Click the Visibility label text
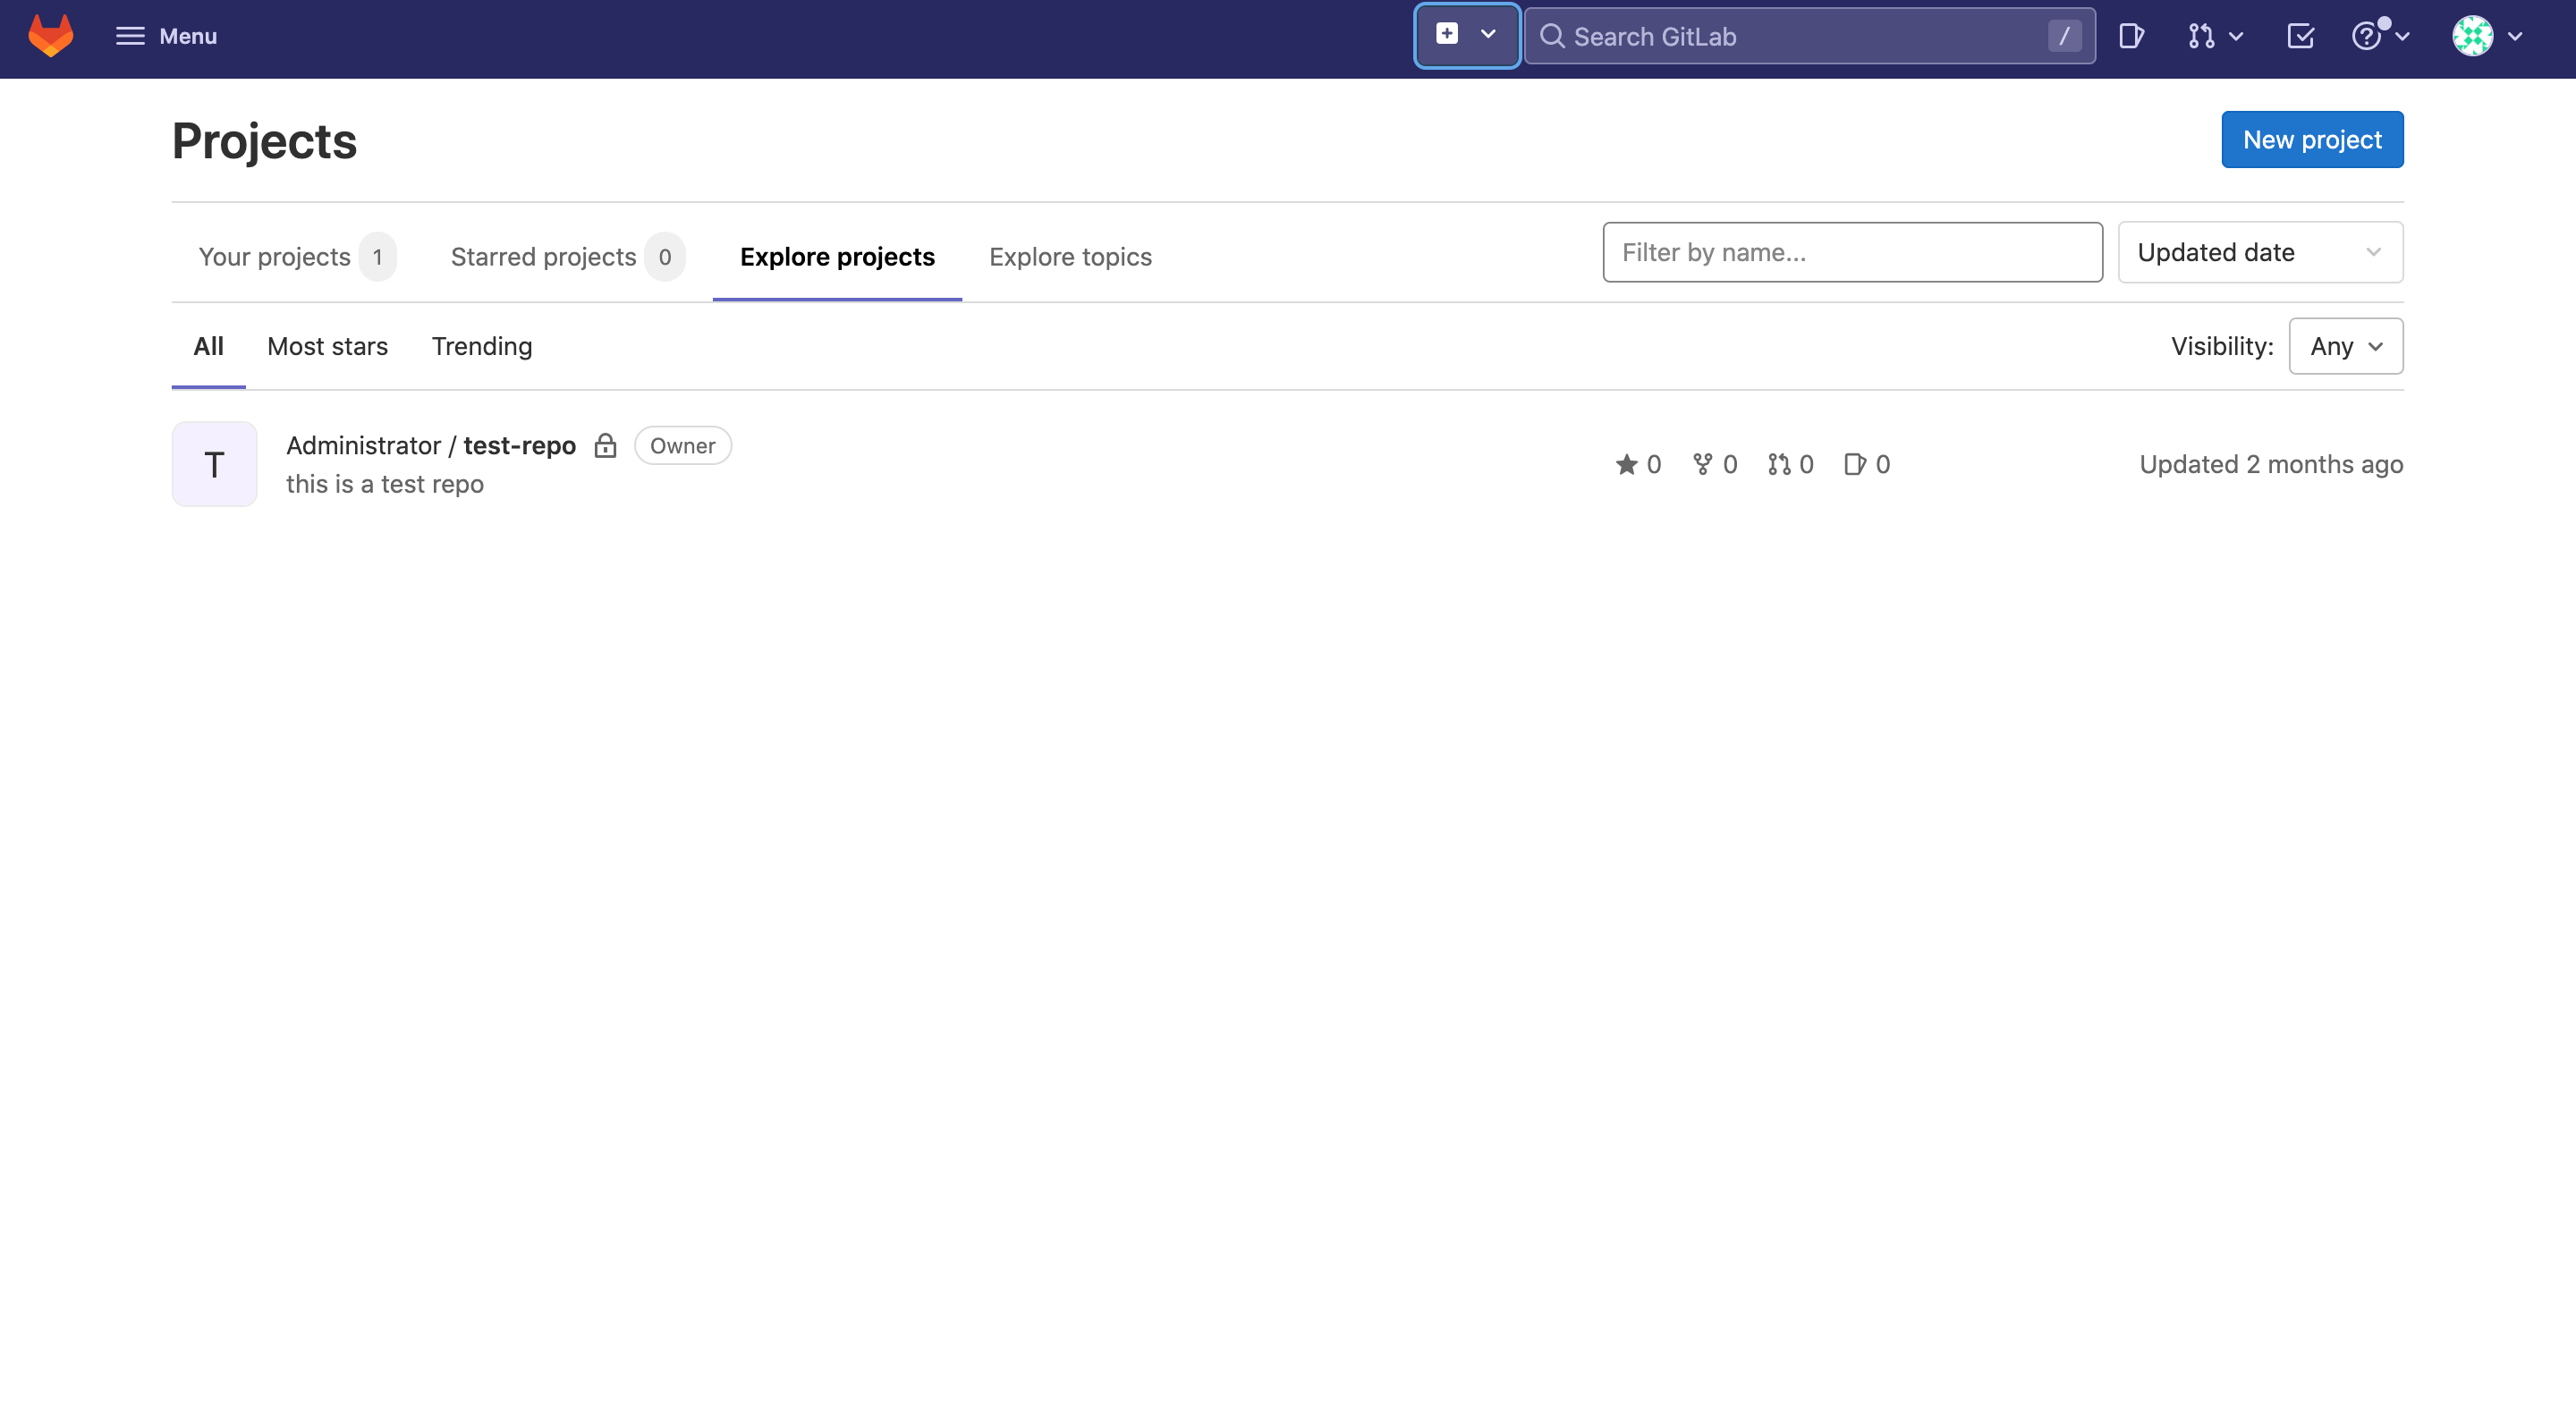Viewport: 2576px width, 1404px height. [x=2222, y=347]
